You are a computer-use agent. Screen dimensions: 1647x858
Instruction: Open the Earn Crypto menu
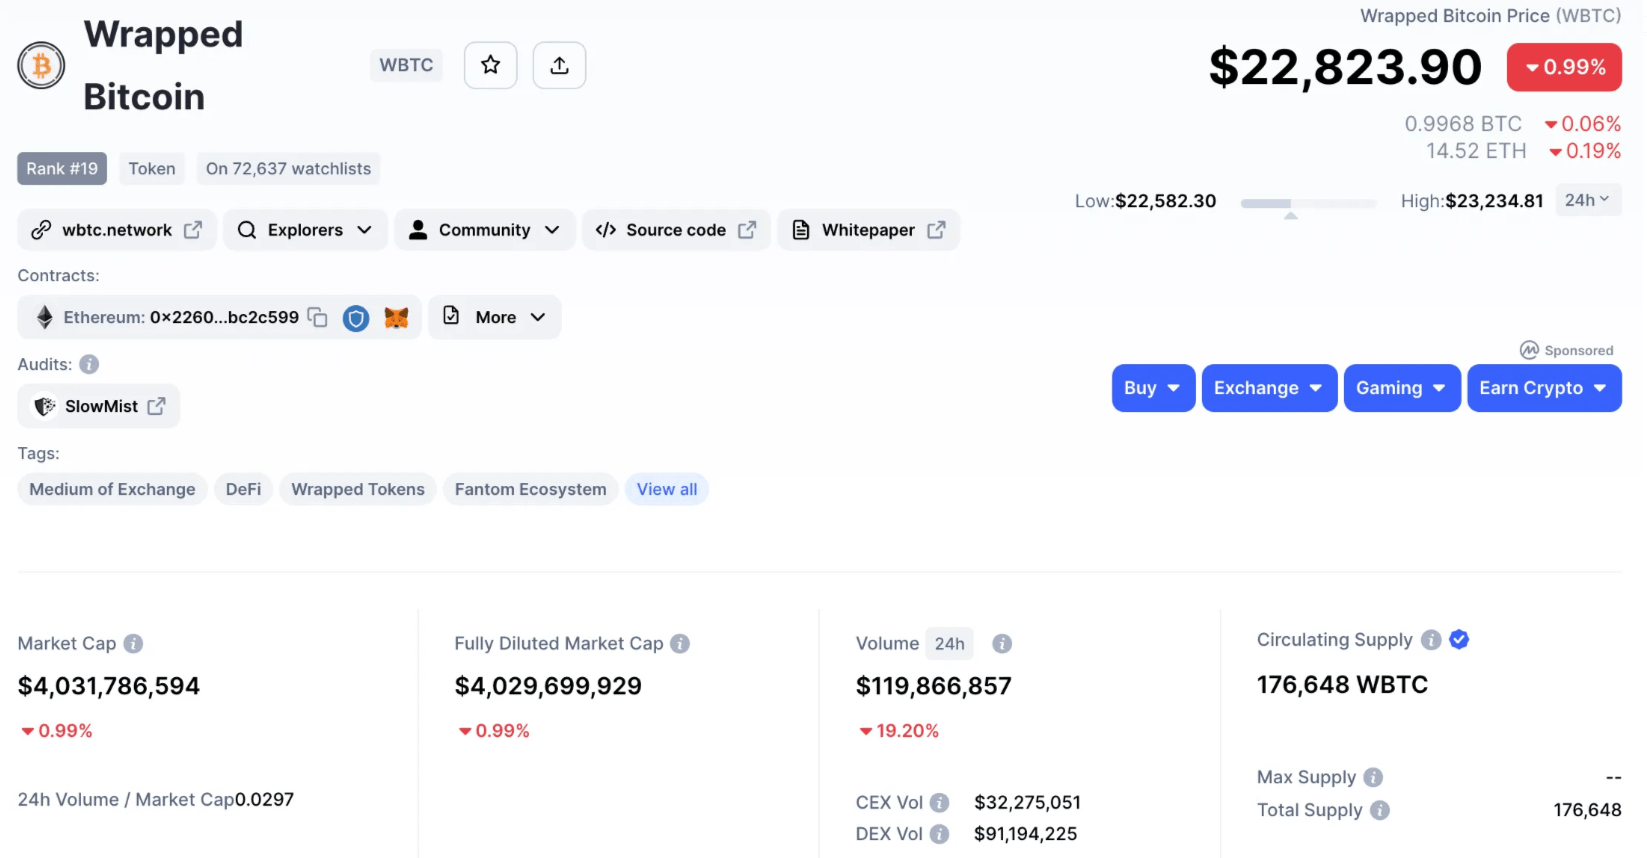[1543, 388]
